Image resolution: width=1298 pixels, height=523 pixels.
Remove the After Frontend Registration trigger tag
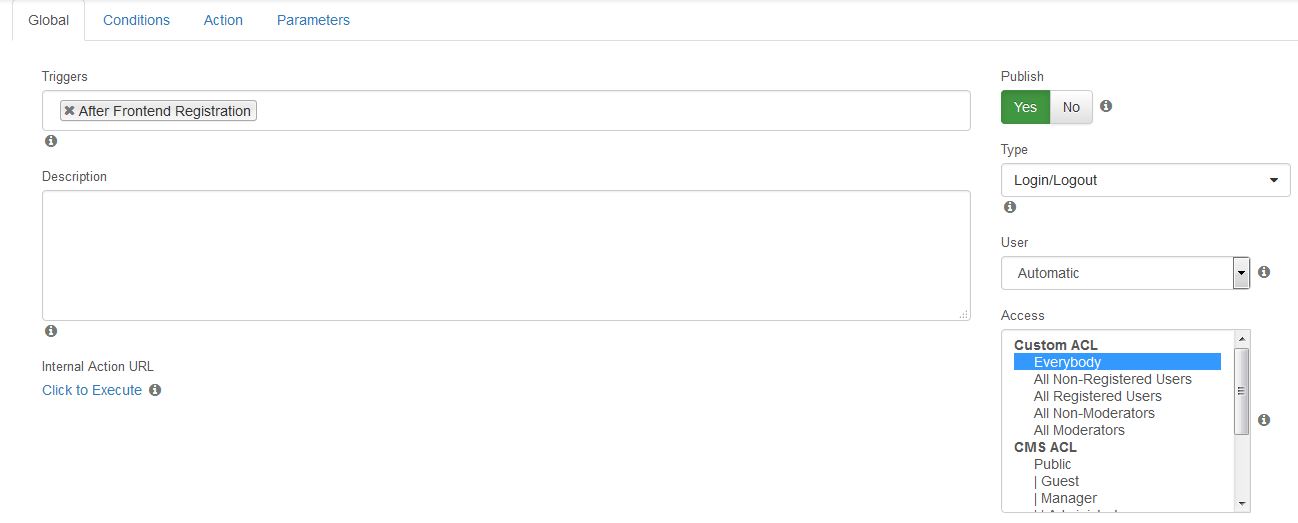69,111
